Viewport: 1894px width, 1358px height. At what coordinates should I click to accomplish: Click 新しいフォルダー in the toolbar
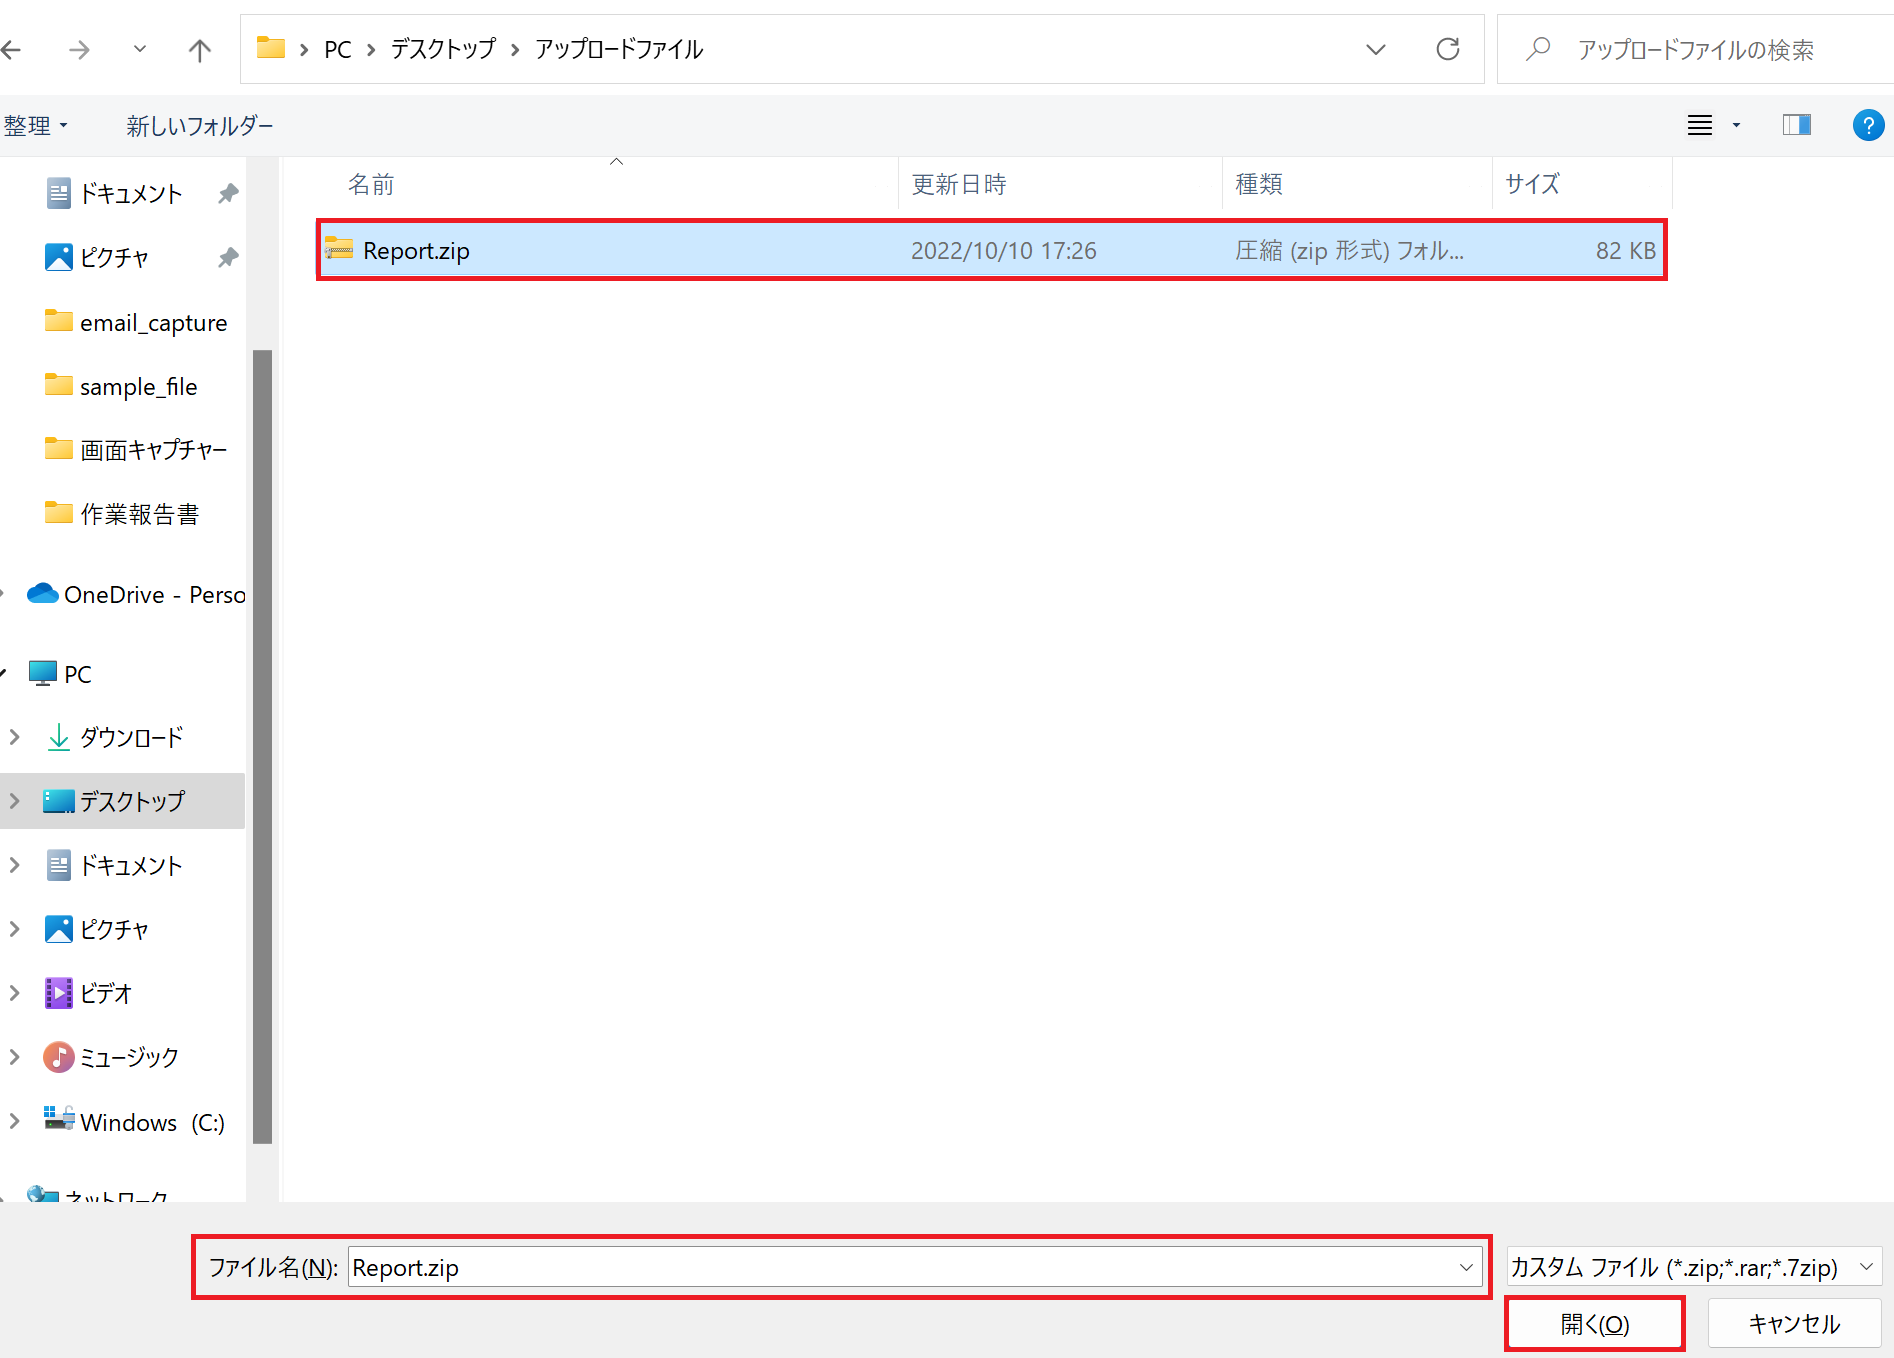click(199, 126)
